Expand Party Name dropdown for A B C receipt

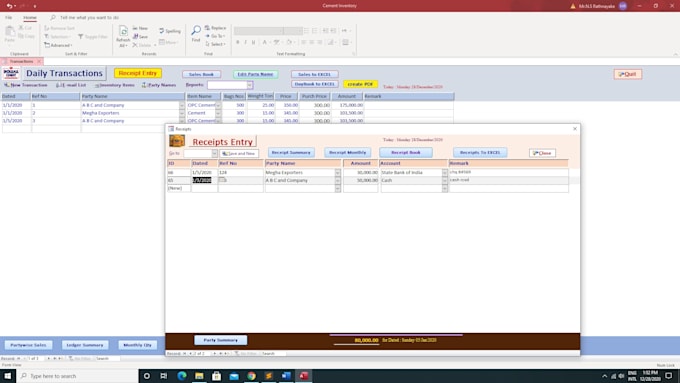pyautogui.click(x=337, y=180)
